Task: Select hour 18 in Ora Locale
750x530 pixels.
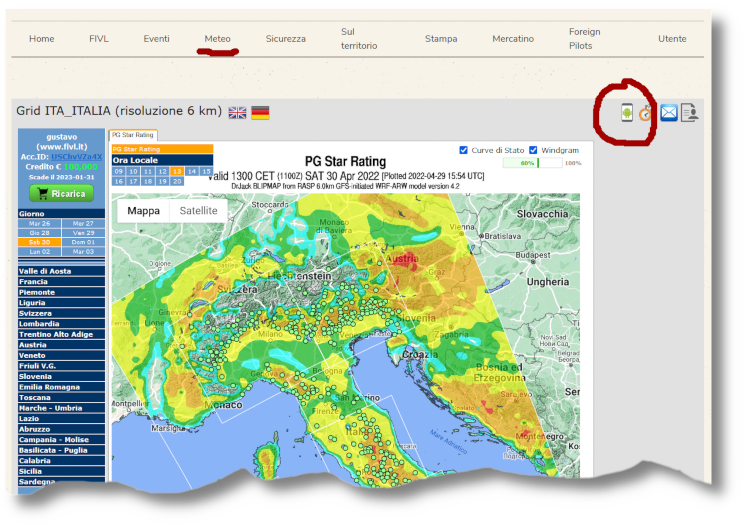Action: [x=148, y=181]
